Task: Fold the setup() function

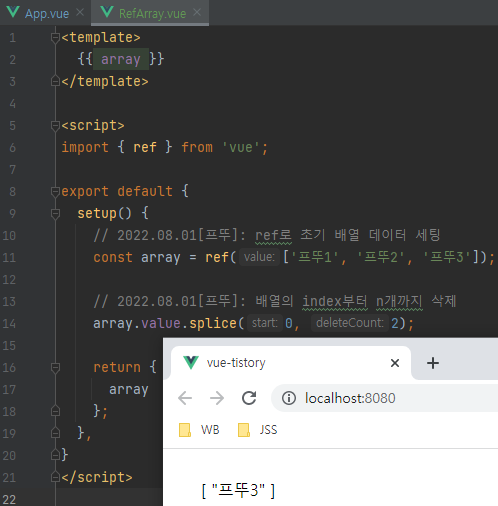Action: point(55,214)
